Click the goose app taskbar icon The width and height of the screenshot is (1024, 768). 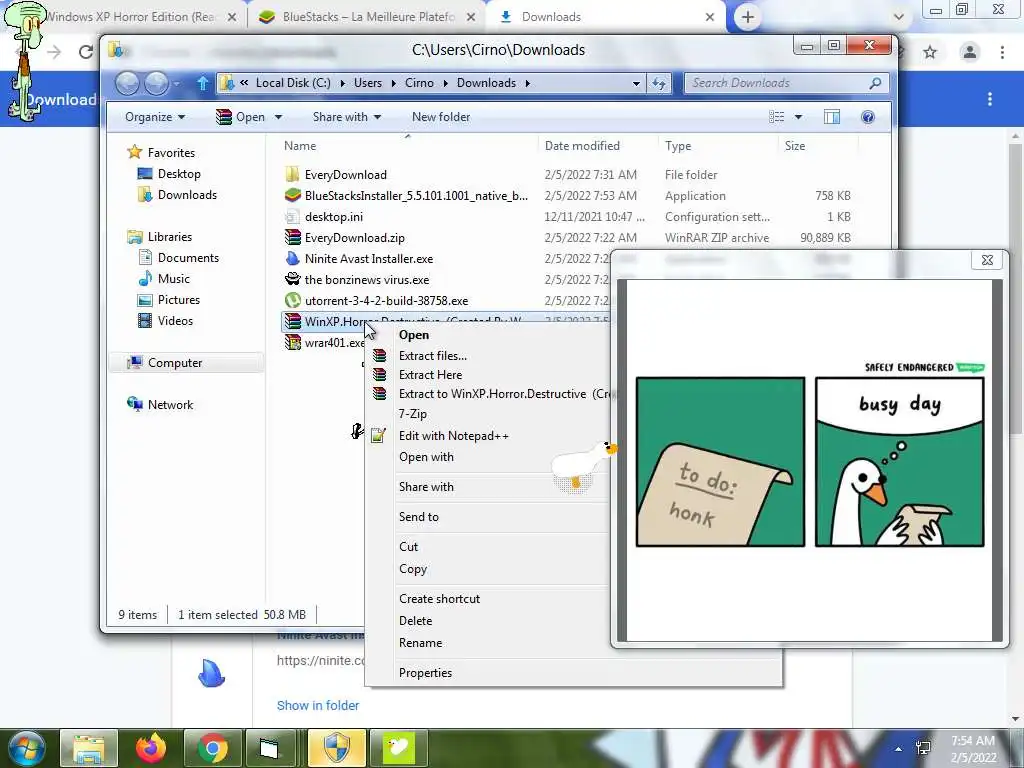[398, 748]
